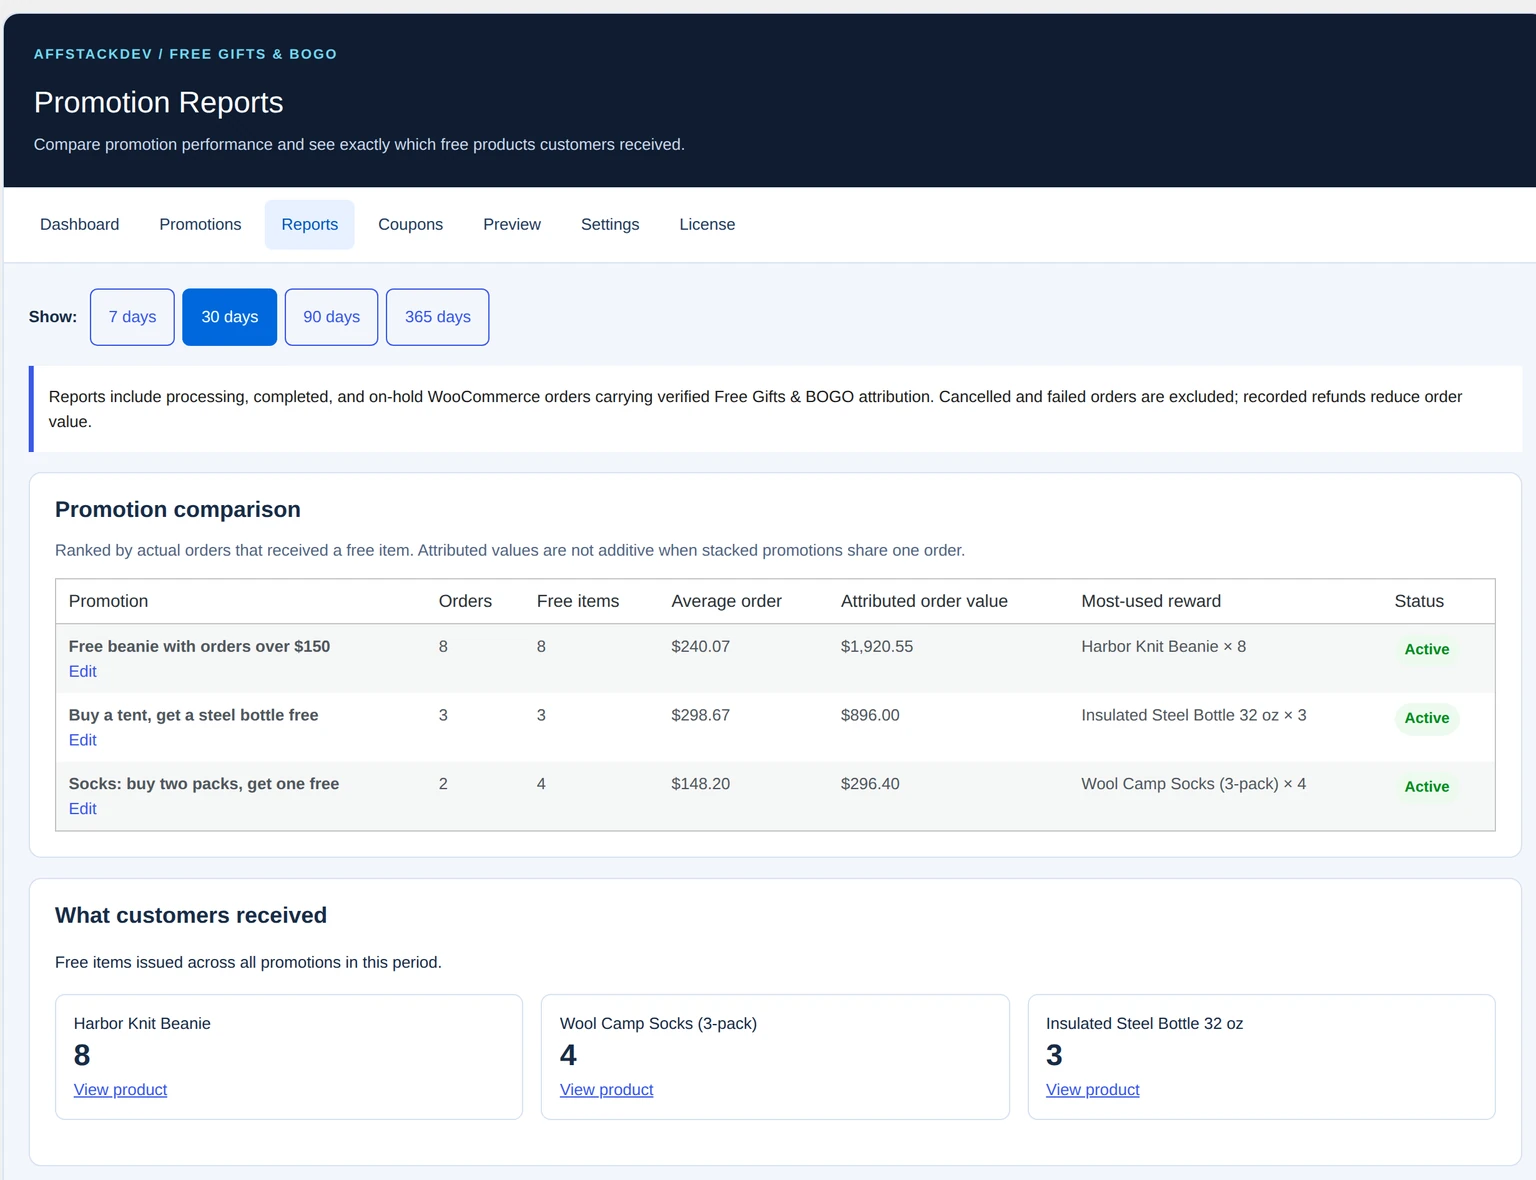View product for Wool Camp Socks
The image size is (1536, 1180).
[606, 1090]
